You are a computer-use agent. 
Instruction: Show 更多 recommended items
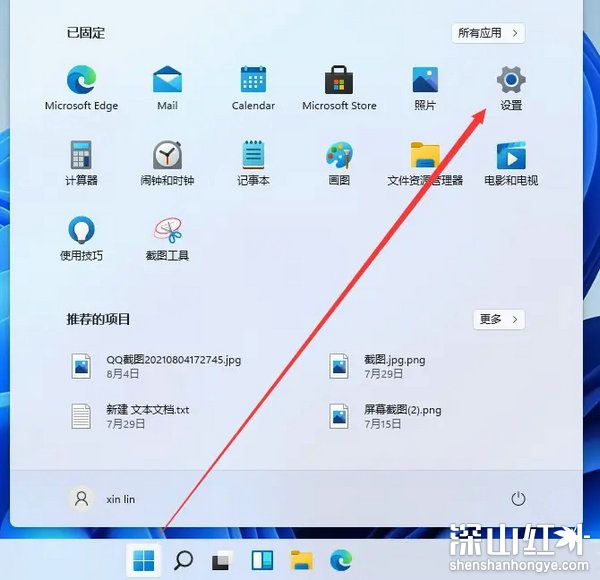tap(499, 319)
